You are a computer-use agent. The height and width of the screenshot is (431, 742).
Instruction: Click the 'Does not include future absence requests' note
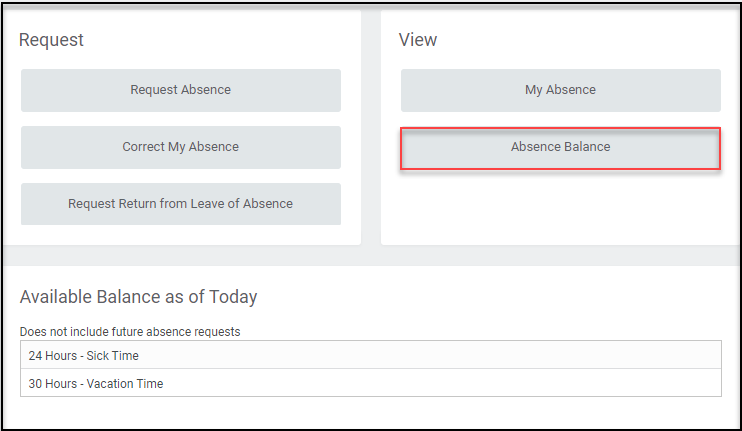point(130,332)
